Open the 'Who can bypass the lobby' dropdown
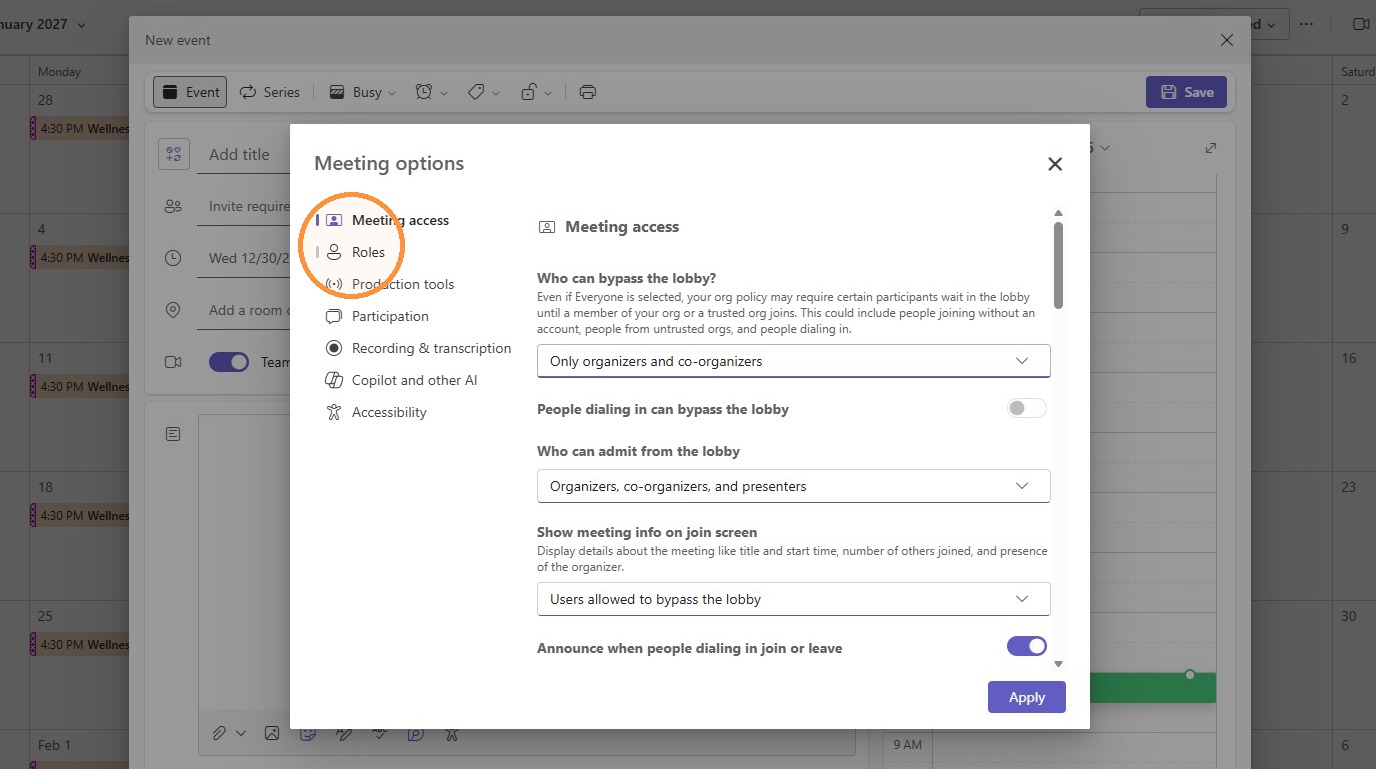The image size is (1376, 769). point(793,361)
